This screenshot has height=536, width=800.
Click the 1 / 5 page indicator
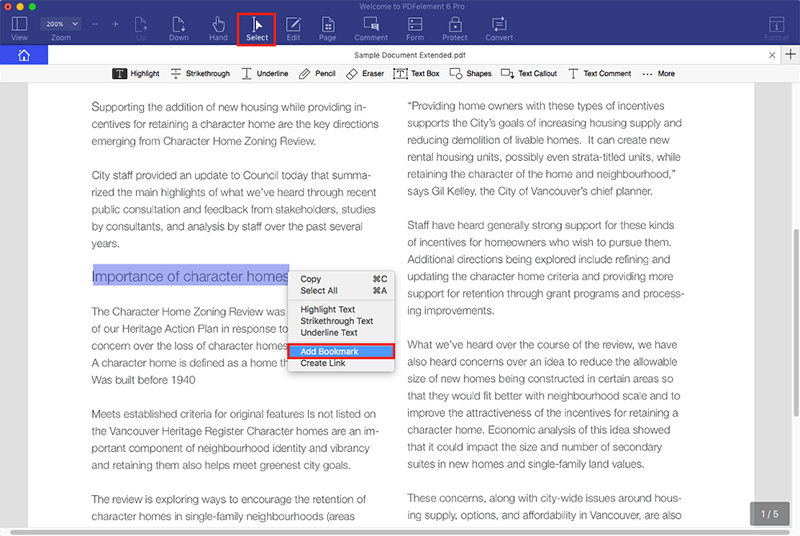(769, 514)
